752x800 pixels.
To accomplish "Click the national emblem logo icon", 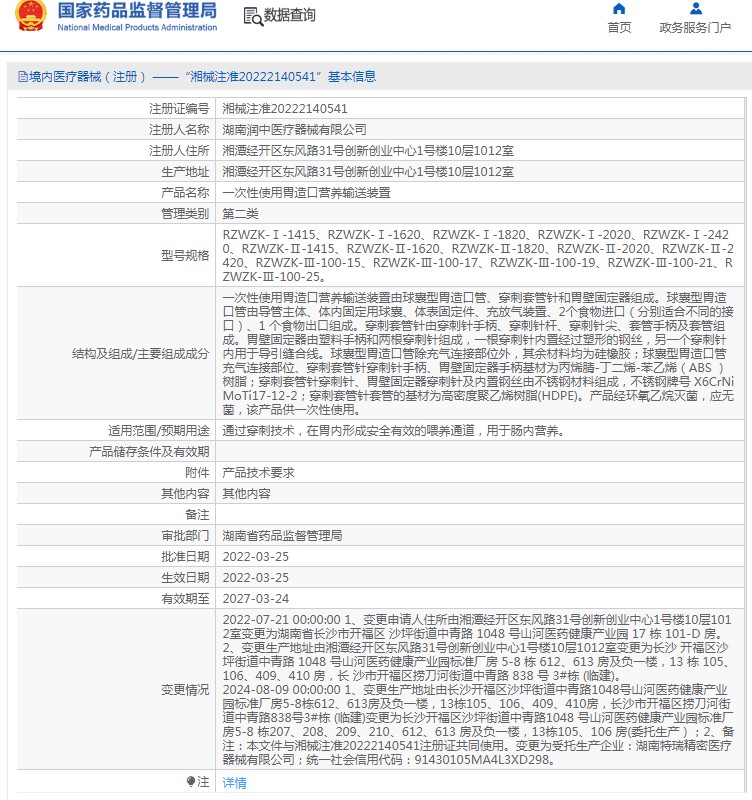I will [x=30, y=15].
